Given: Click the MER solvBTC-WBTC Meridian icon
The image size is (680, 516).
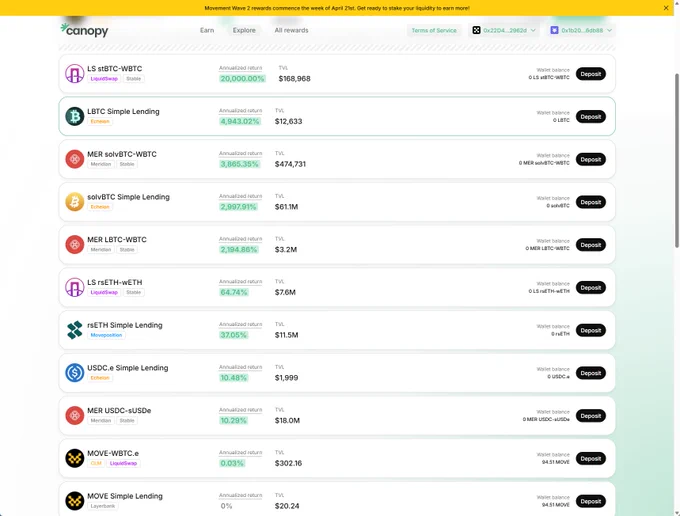Looking at the screenshot, I should point(75,159).
